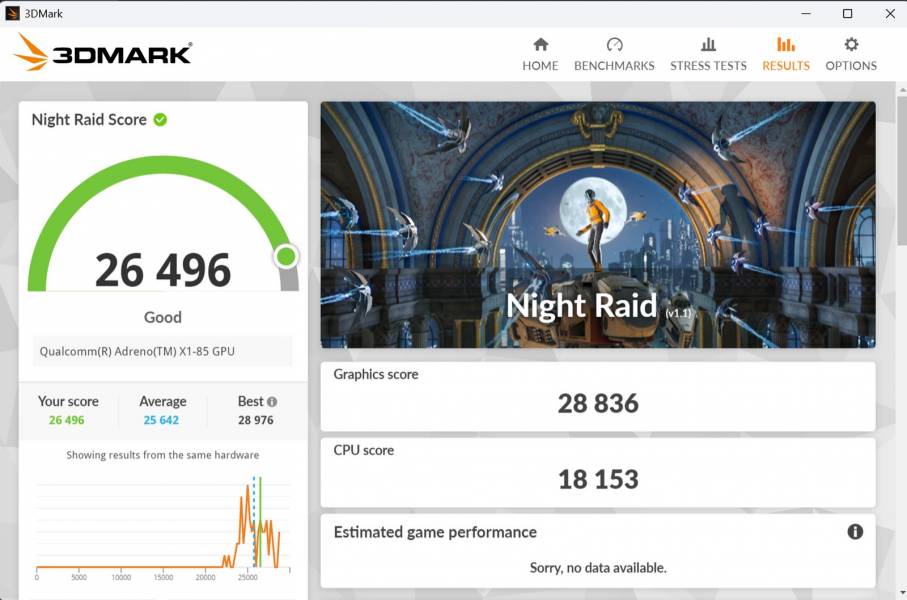
Task: Open the Results chart icon
Action: click(x=786, y=45)
